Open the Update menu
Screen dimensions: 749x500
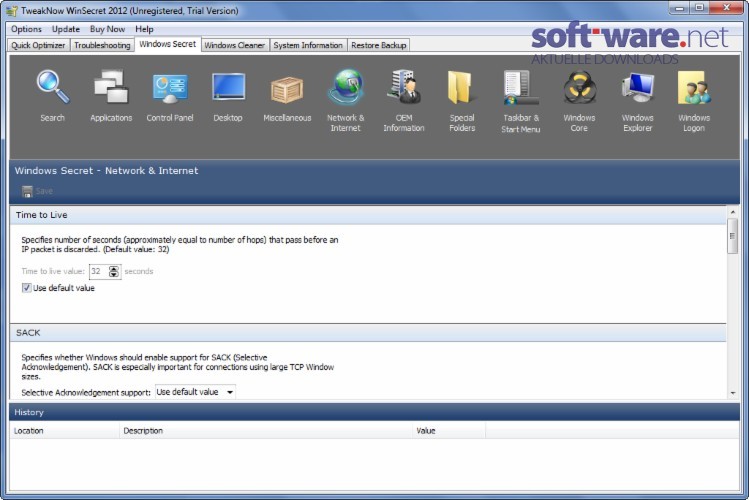coord(66,29)
